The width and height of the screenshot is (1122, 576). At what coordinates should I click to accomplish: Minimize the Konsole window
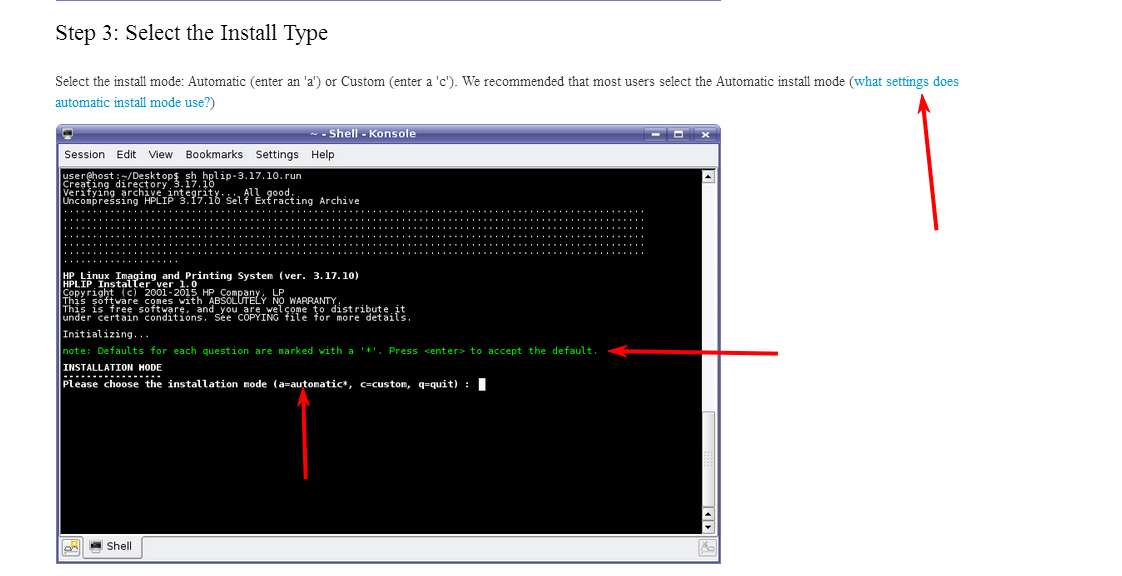pos(655,134)
